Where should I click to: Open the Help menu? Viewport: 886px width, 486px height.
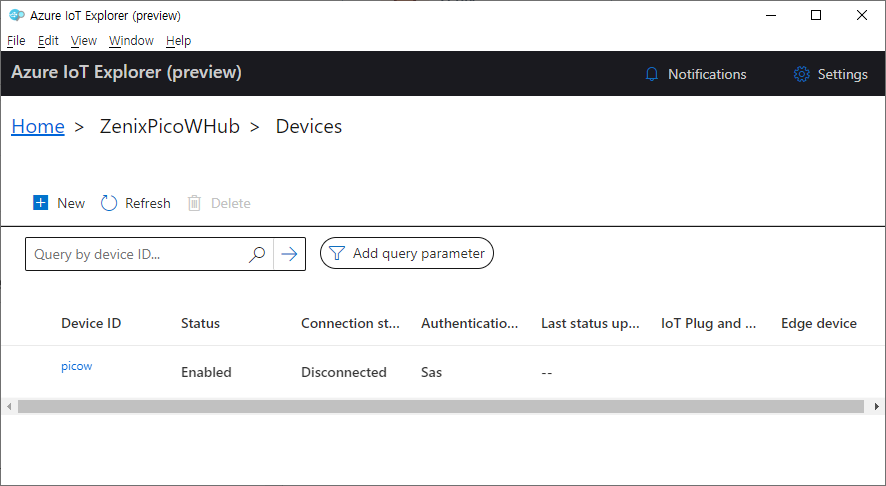179,41
